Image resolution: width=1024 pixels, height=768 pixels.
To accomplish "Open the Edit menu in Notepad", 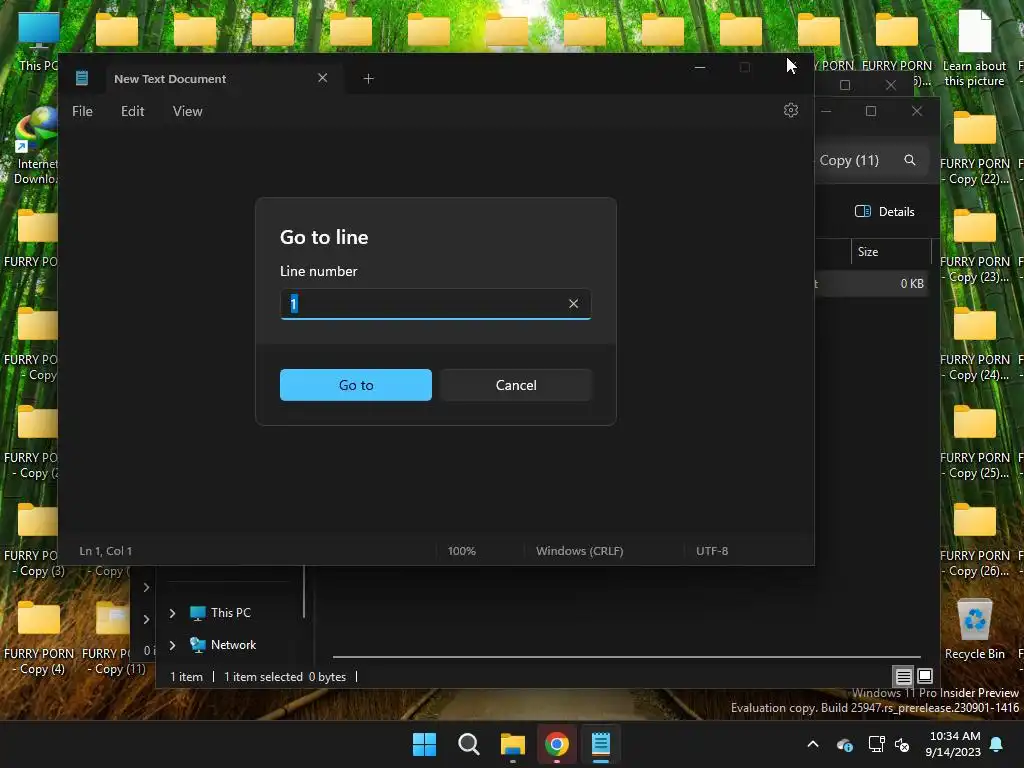I will tap(133, 112).
